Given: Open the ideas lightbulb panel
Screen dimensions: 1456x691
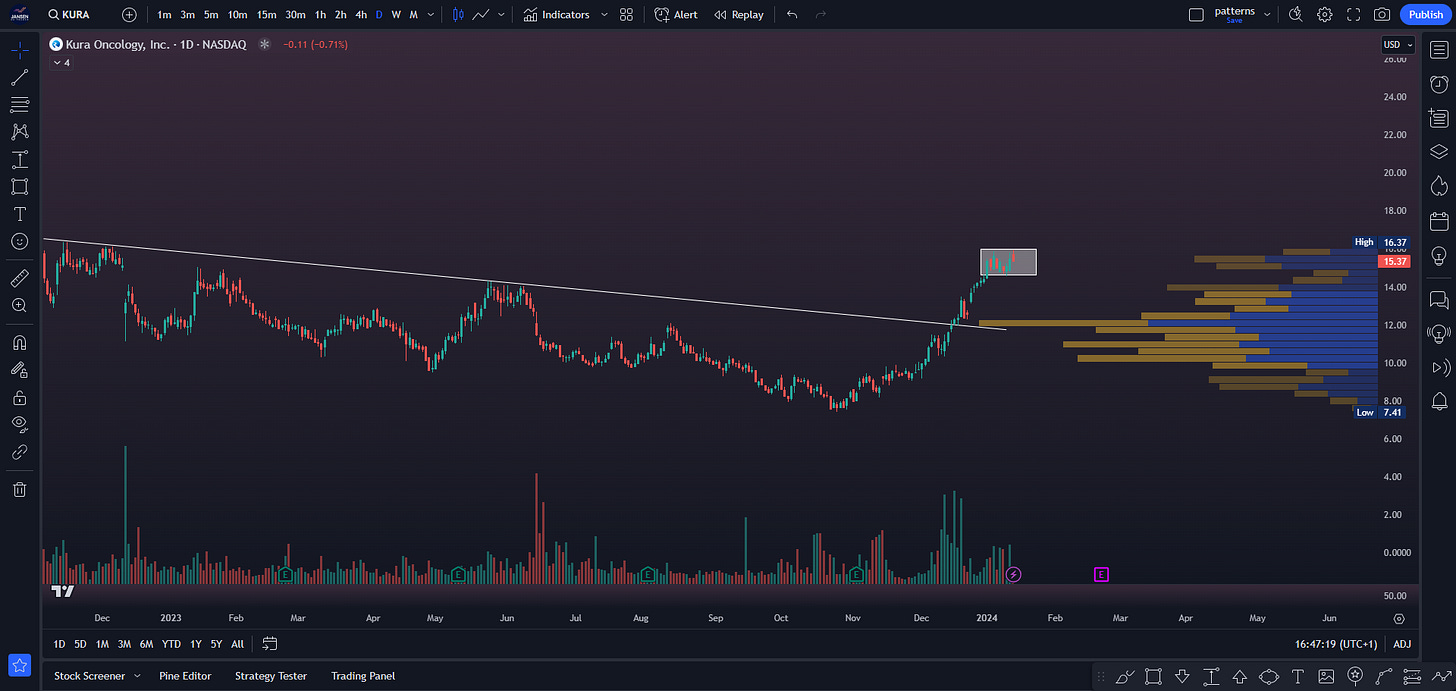Looking at the screenshot, I should [1439, 255].
